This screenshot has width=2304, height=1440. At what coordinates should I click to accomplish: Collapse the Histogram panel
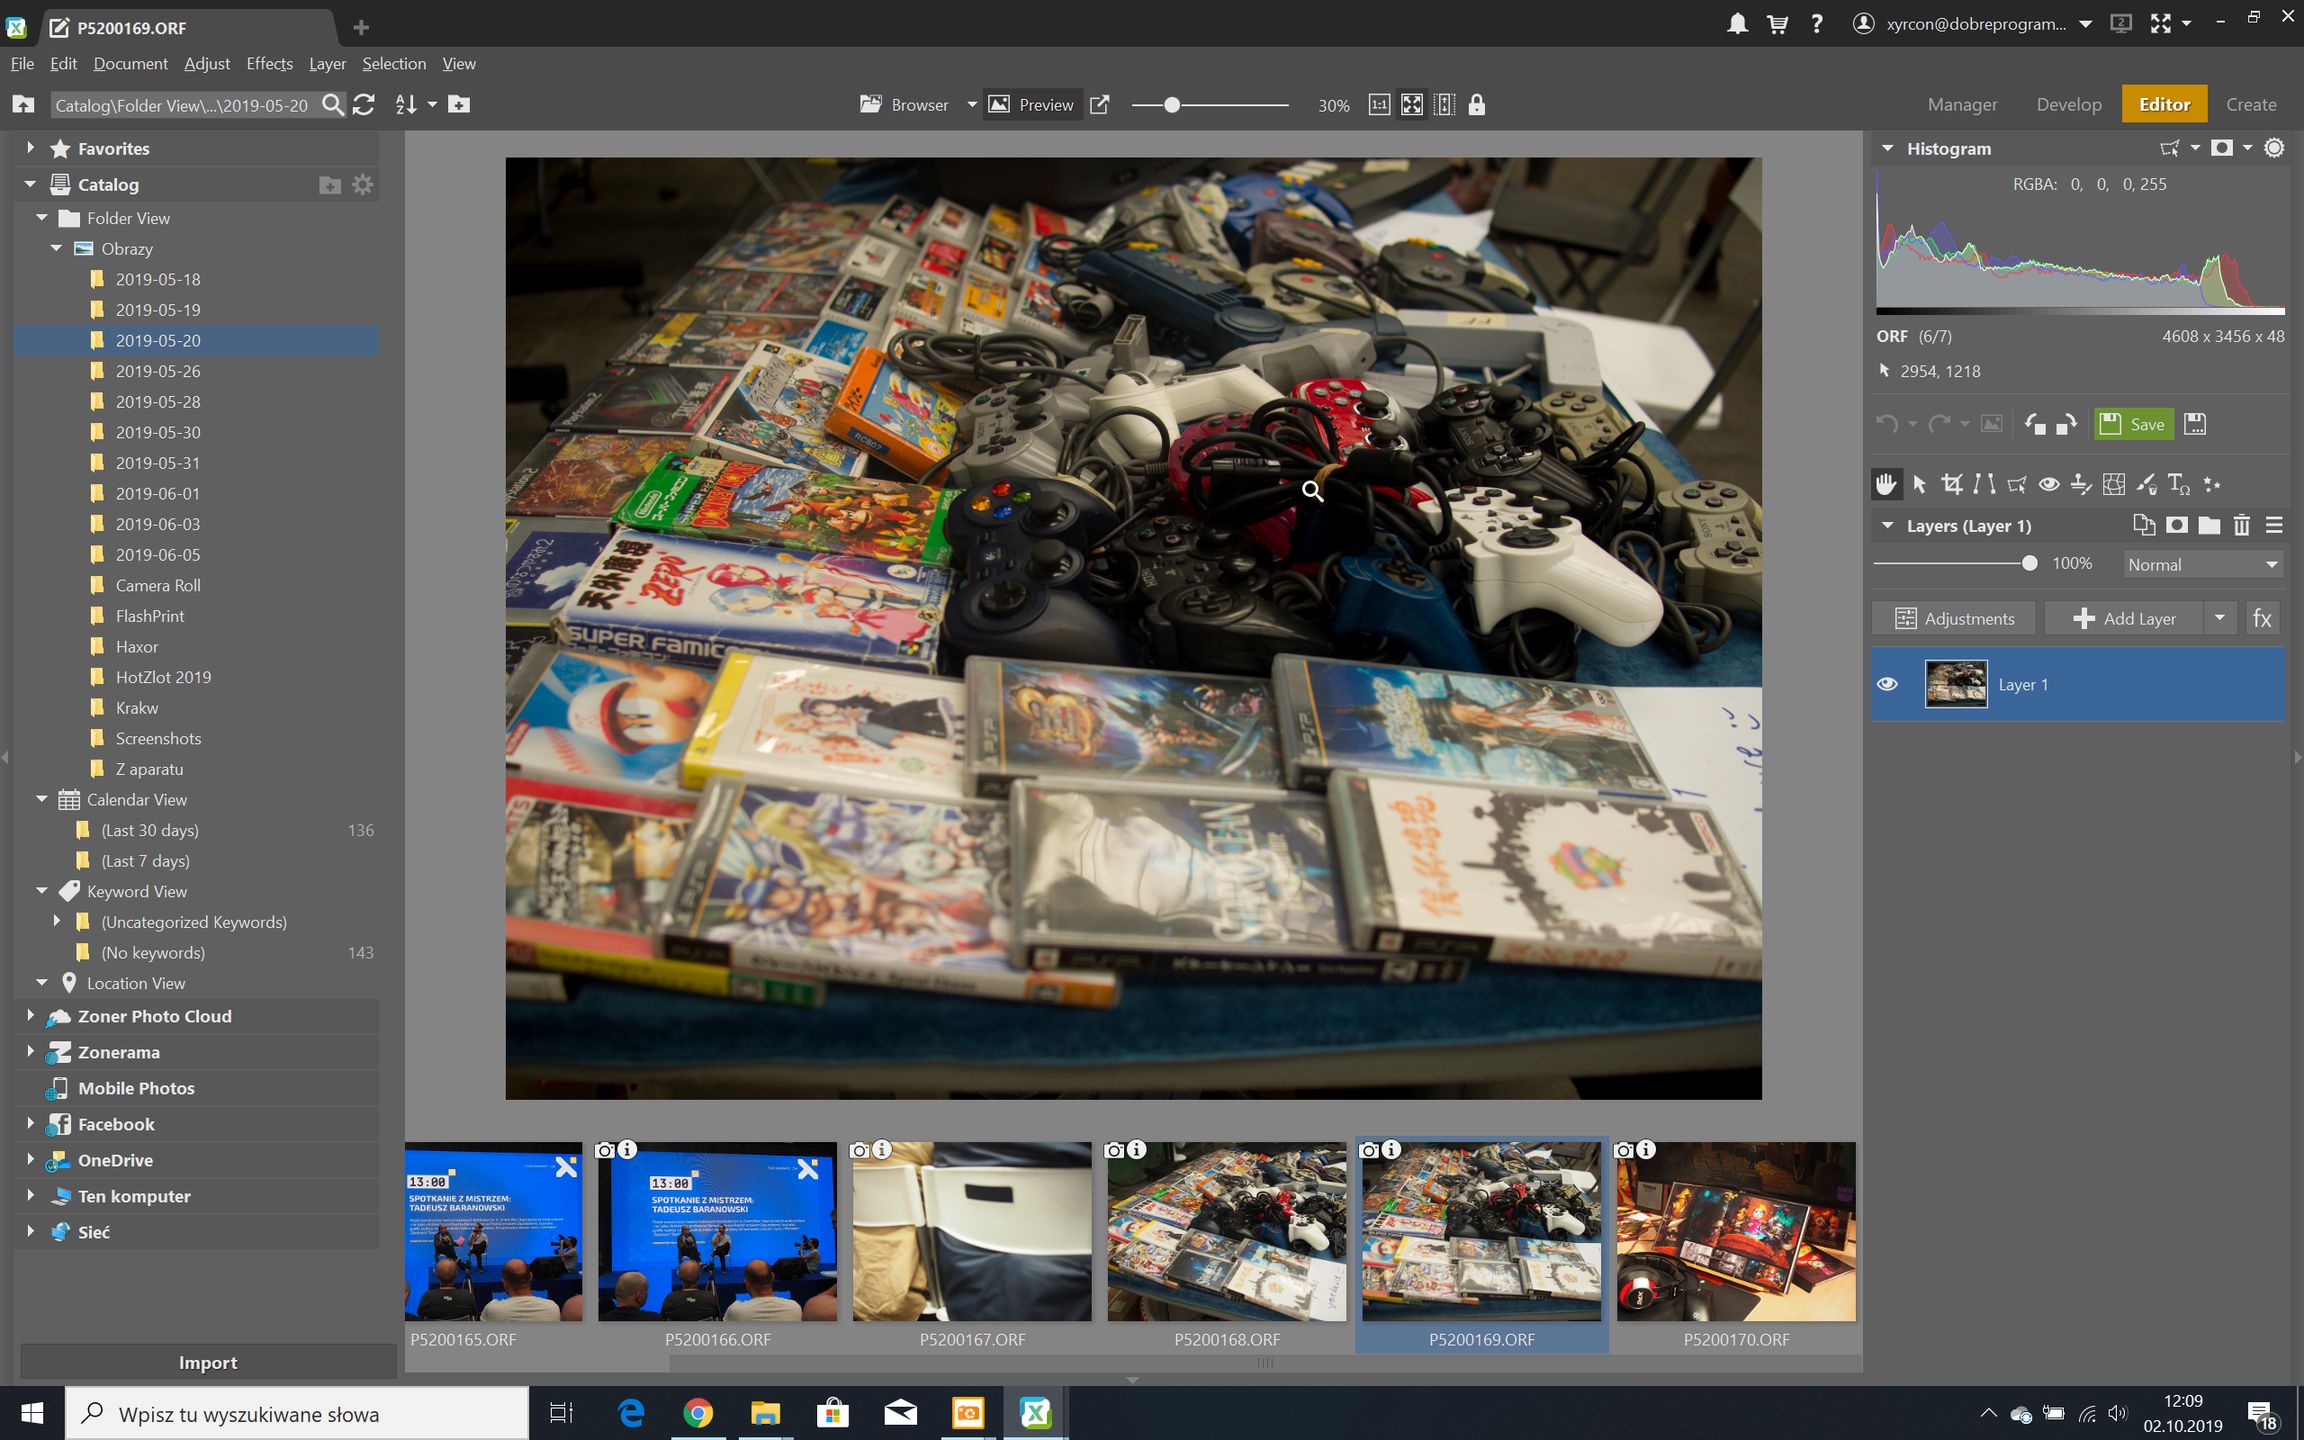click(x=1887, y=148)
